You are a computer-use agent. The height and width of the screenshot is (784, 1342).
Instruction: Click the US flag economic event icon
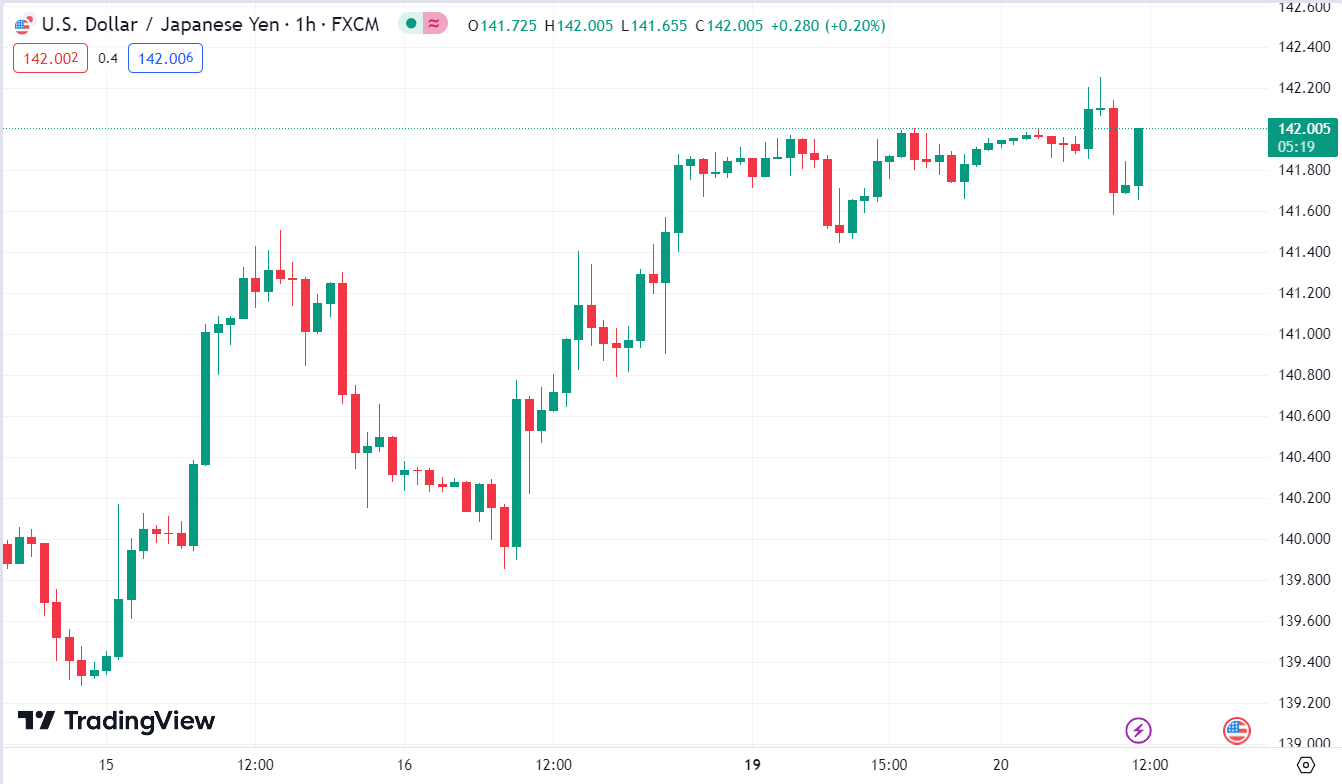(1237, 730)
